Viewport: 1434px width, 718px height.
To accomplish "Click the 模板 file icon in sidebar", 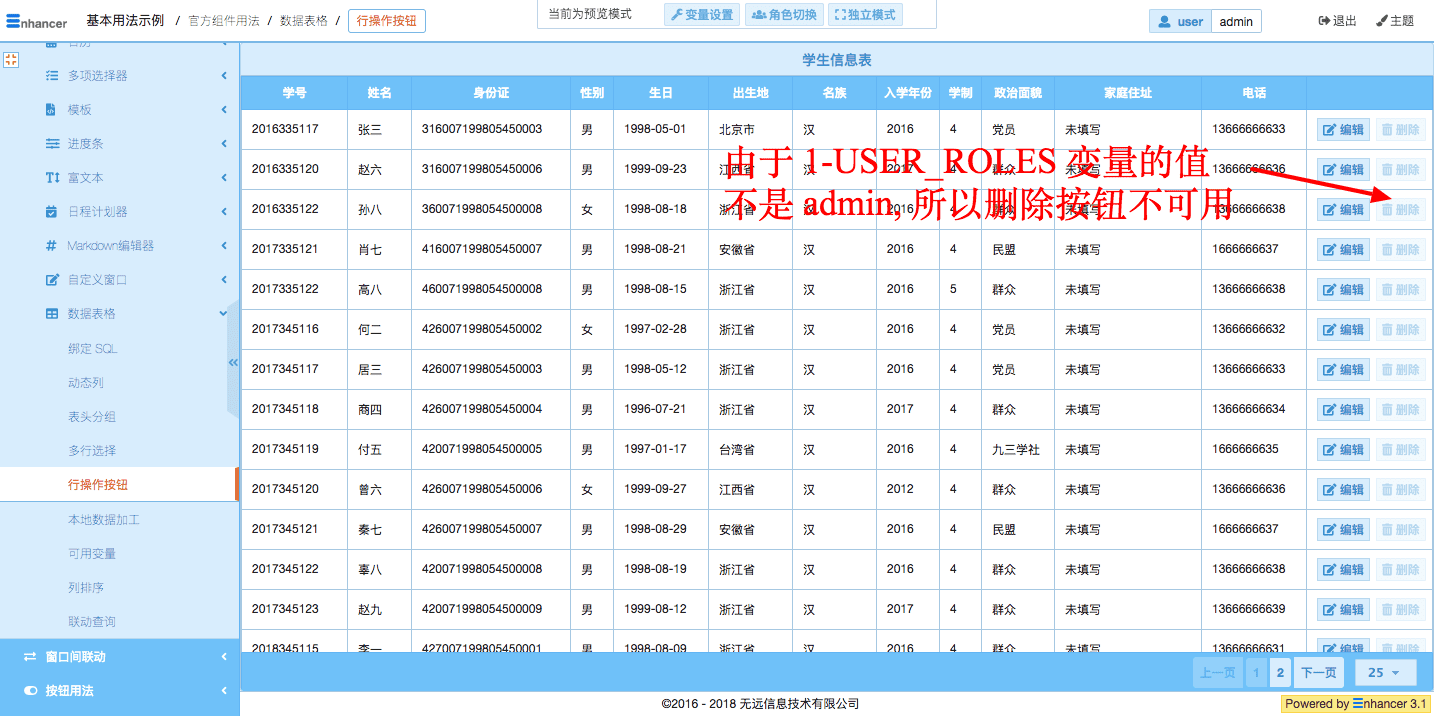I will 52,110.
